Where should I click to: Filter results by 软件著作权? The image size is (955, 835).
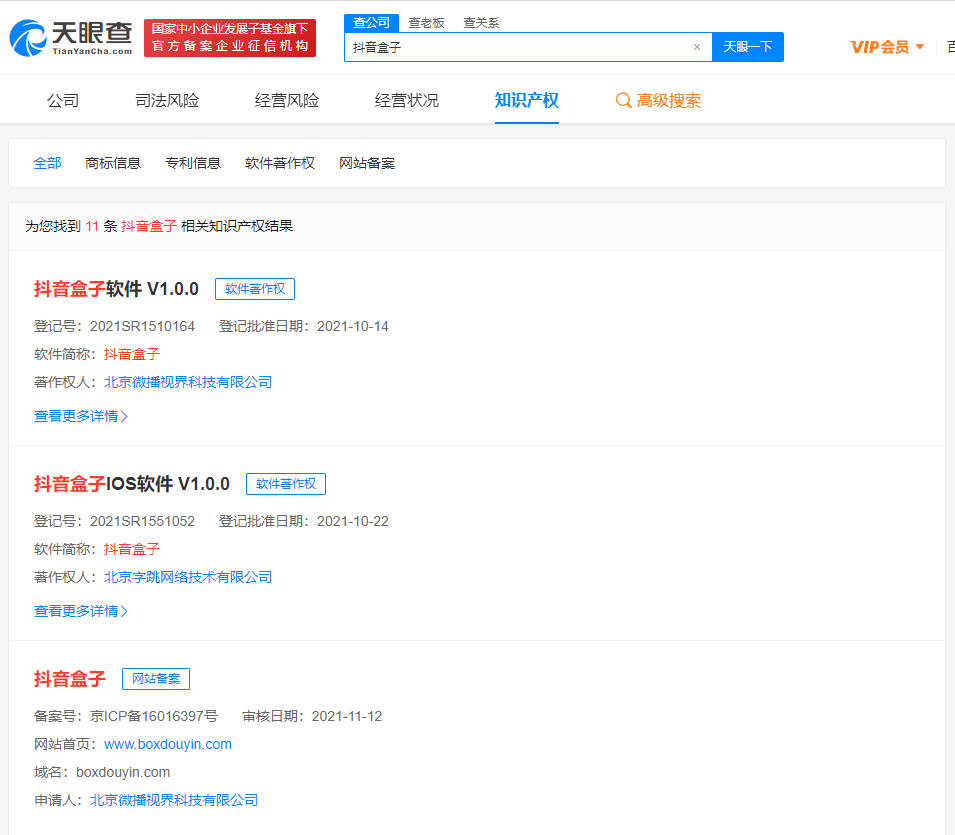click(280, 163)
